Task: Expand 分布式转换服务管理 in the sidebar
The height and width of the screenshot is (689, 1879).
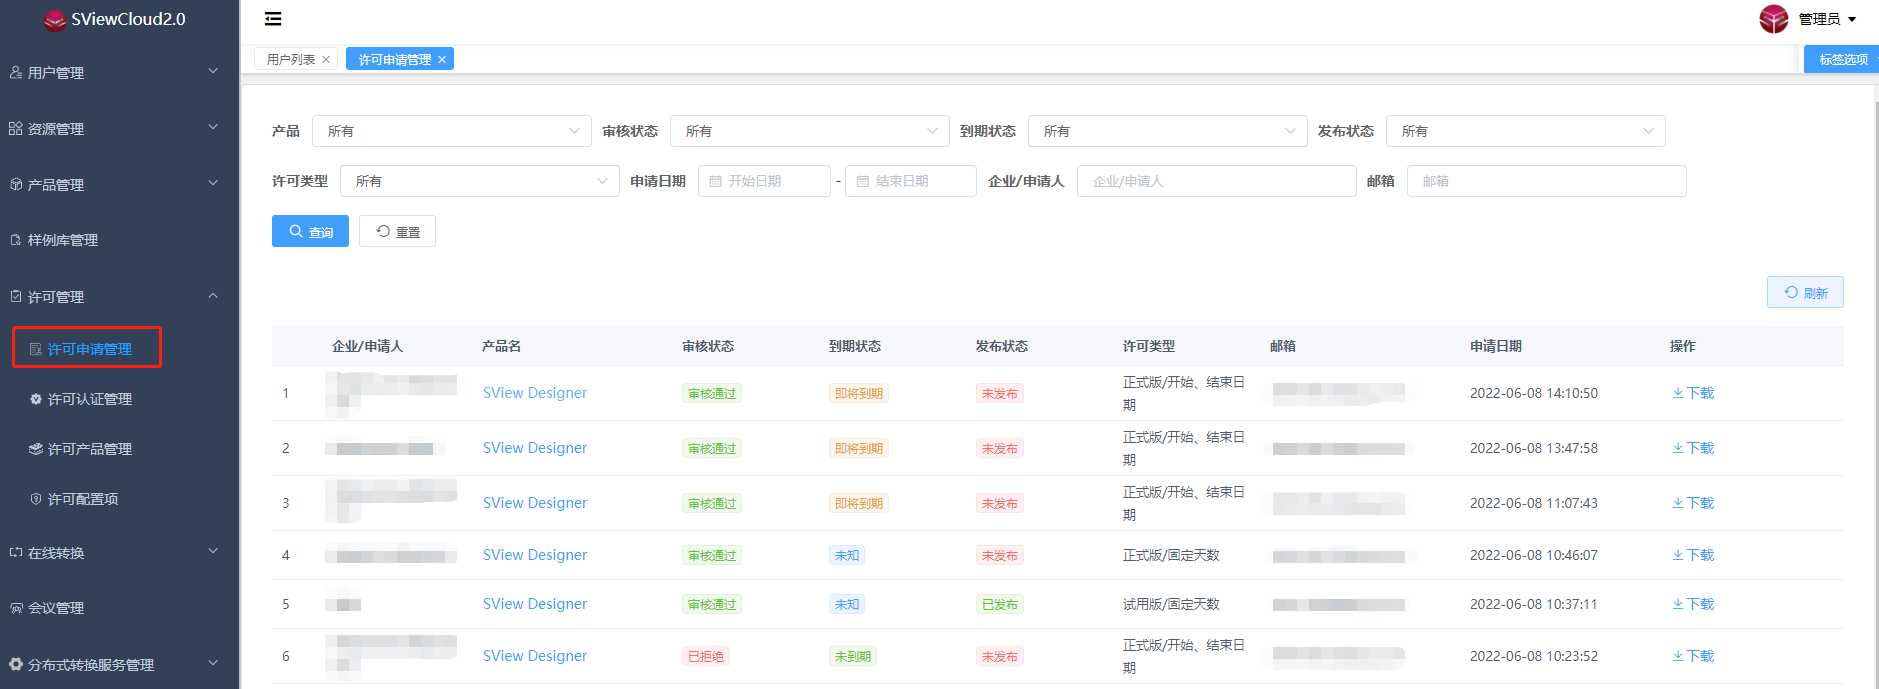Action: click(x=119, y=664)
